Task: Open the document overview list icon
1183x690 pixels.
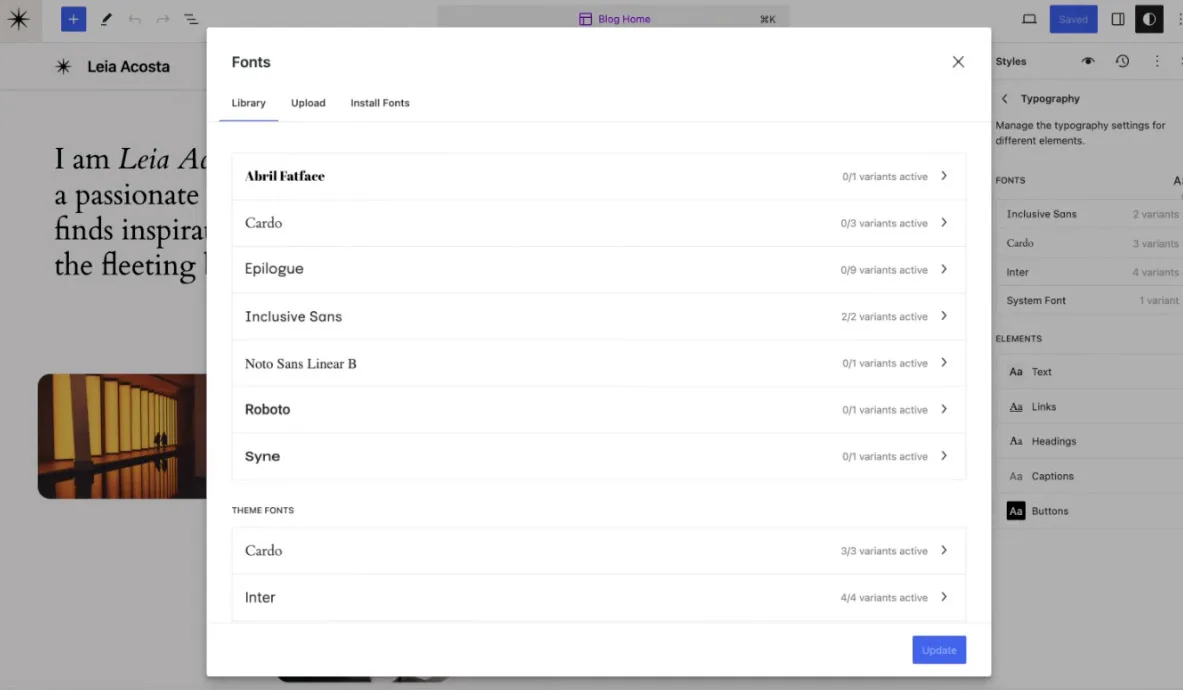Action: pyautogui.click(x=191, y=19)
